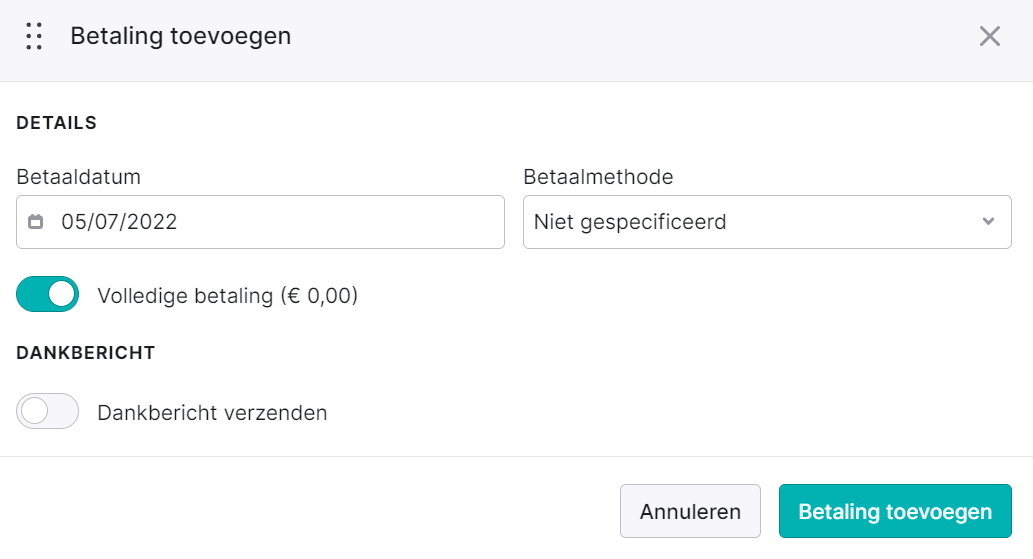Click the DANKBERICHT section heading
The image size is (1033, 559).
(86, 353)
